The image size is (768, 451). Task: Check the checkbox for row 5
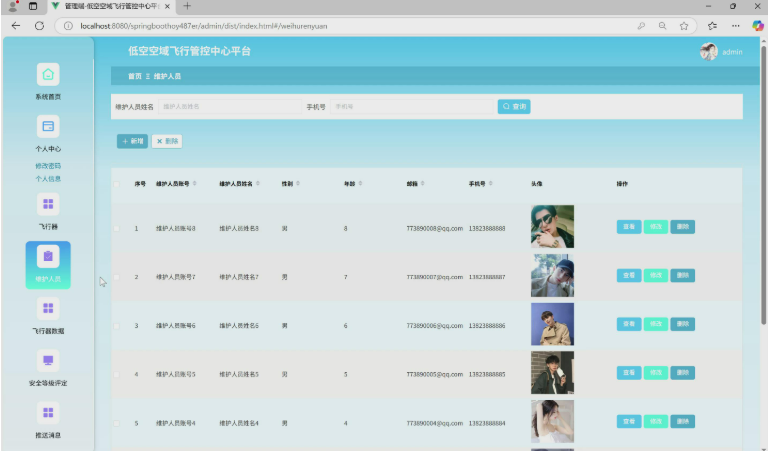tap(116, 423)
